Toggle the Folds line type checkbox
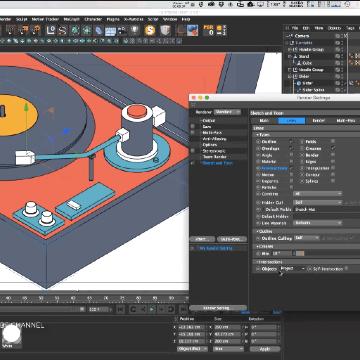This screenshot has width=360, height=360. pos(333,142)
